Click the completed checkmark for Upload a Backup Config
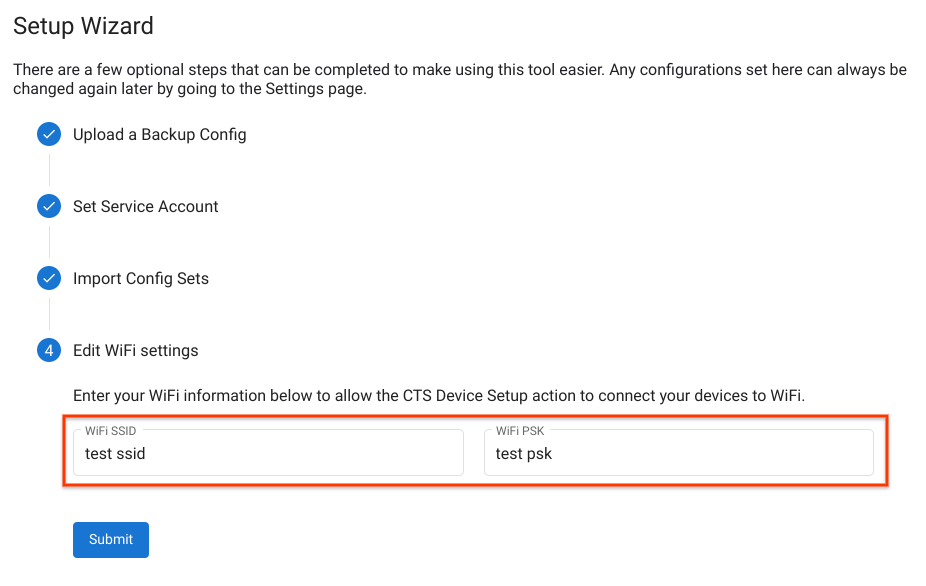The image size is (926, 586). click(49, 134)
